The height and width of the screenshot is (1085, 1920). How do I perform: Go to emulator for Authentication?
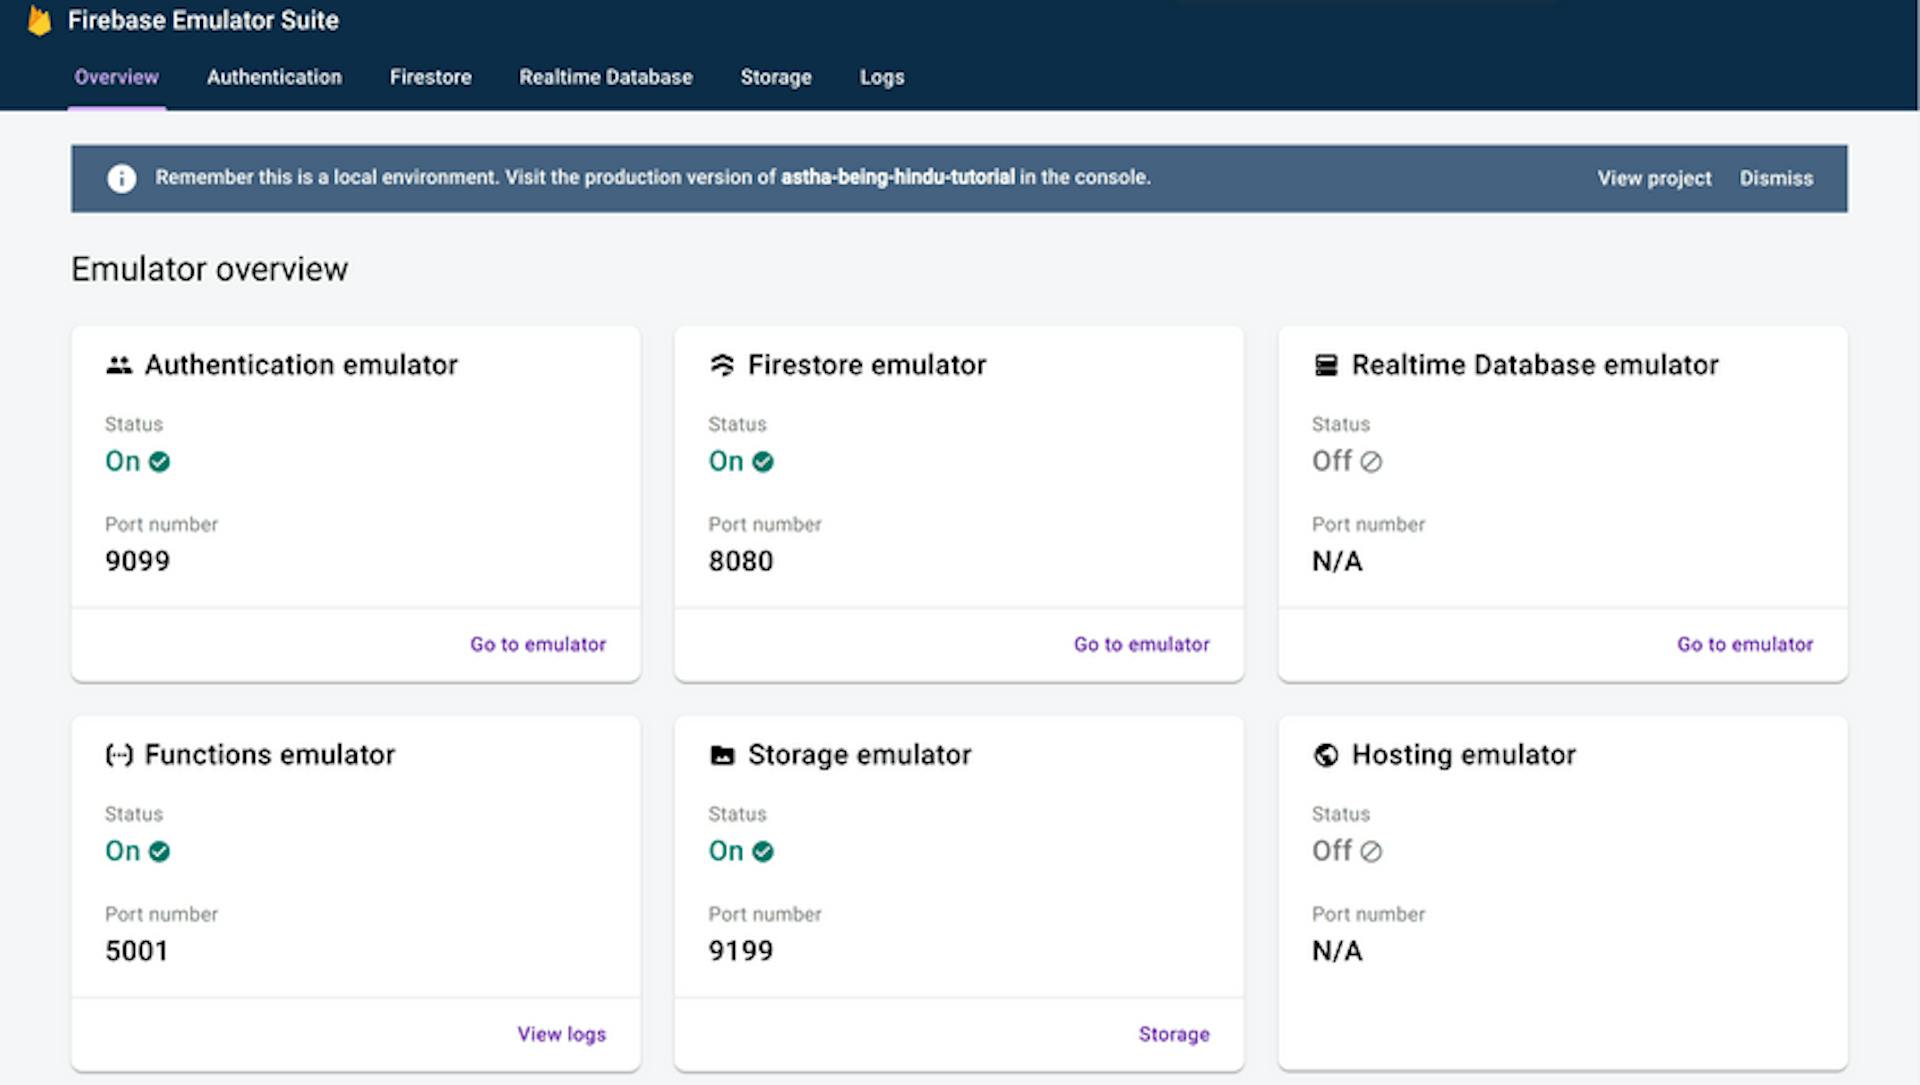click(x=538, y=645)
